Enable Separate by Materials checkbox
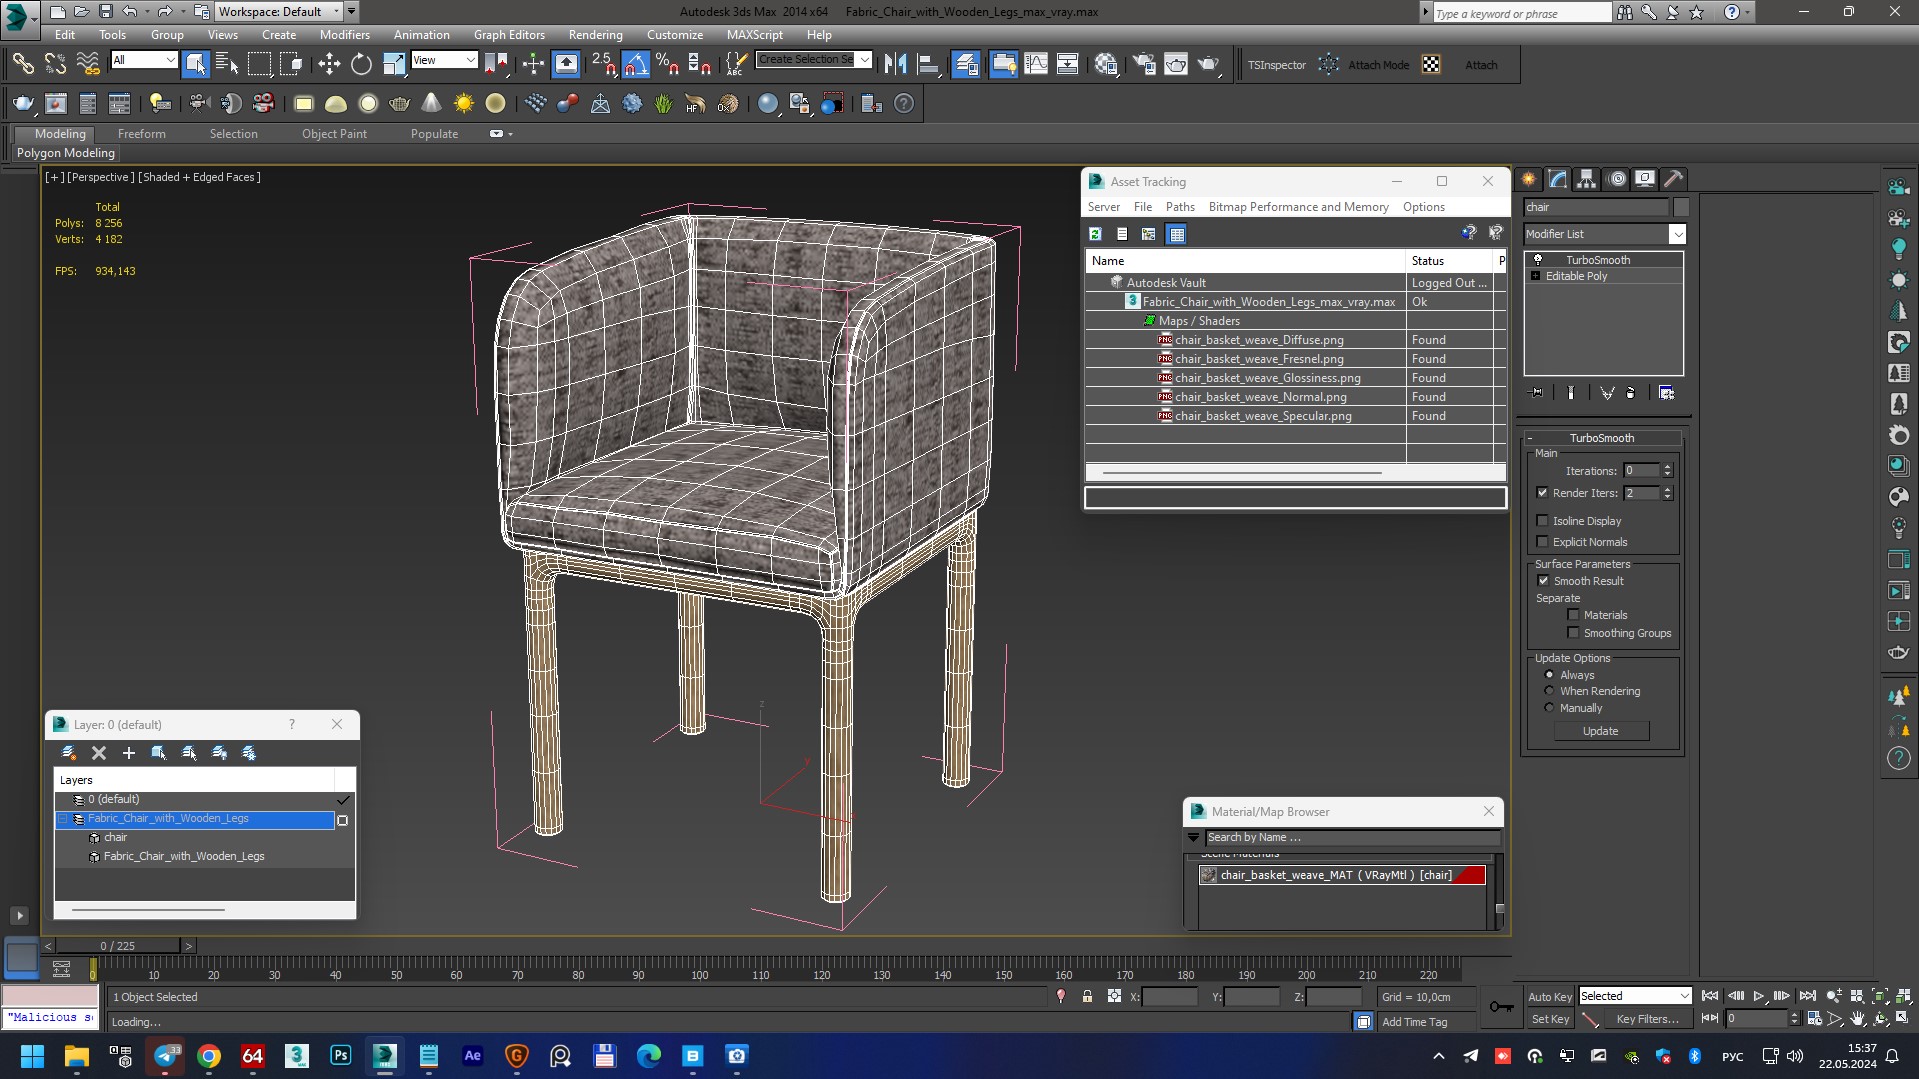The image size is (1919, 1079). pos(1573,615)
